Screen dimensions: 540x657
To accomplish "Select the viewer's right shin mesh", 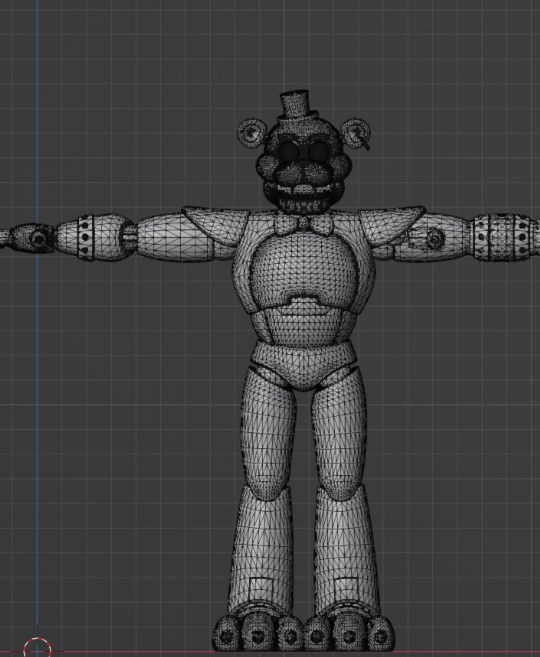I will pyautogui.click(x=345, y=553).
